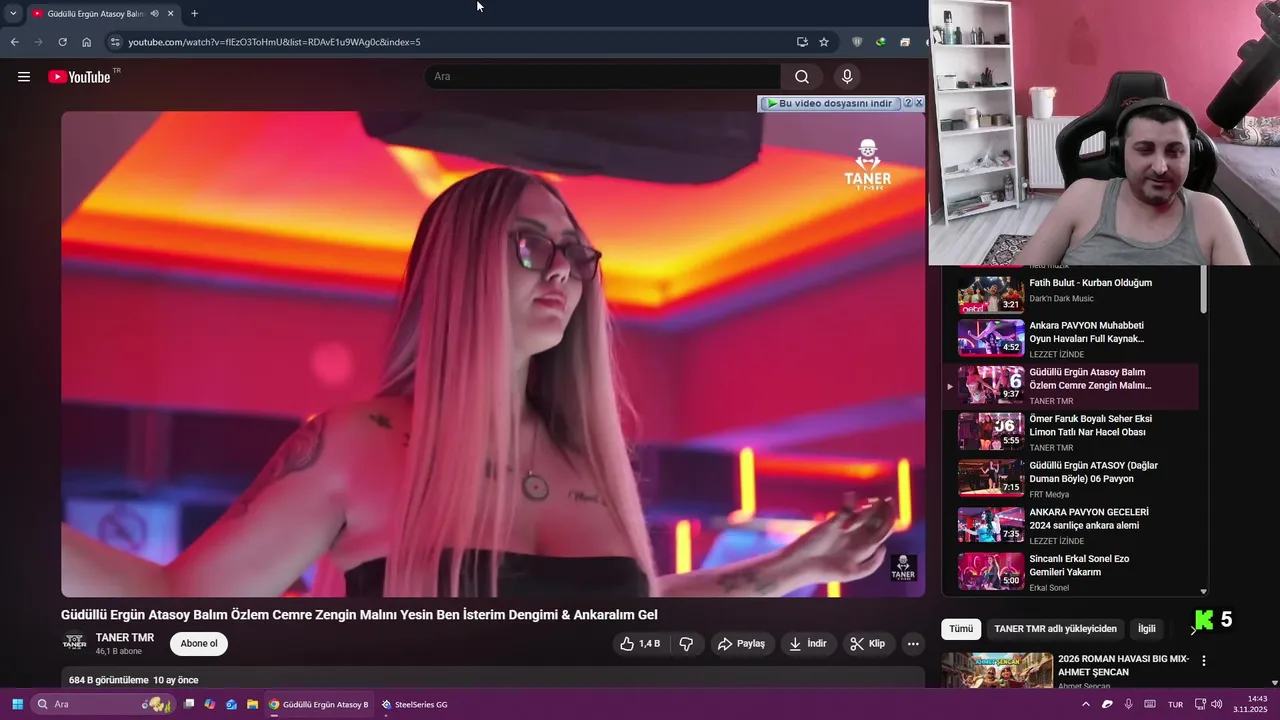
Task: Close the video download bar
Action: (x=919, y=103)
